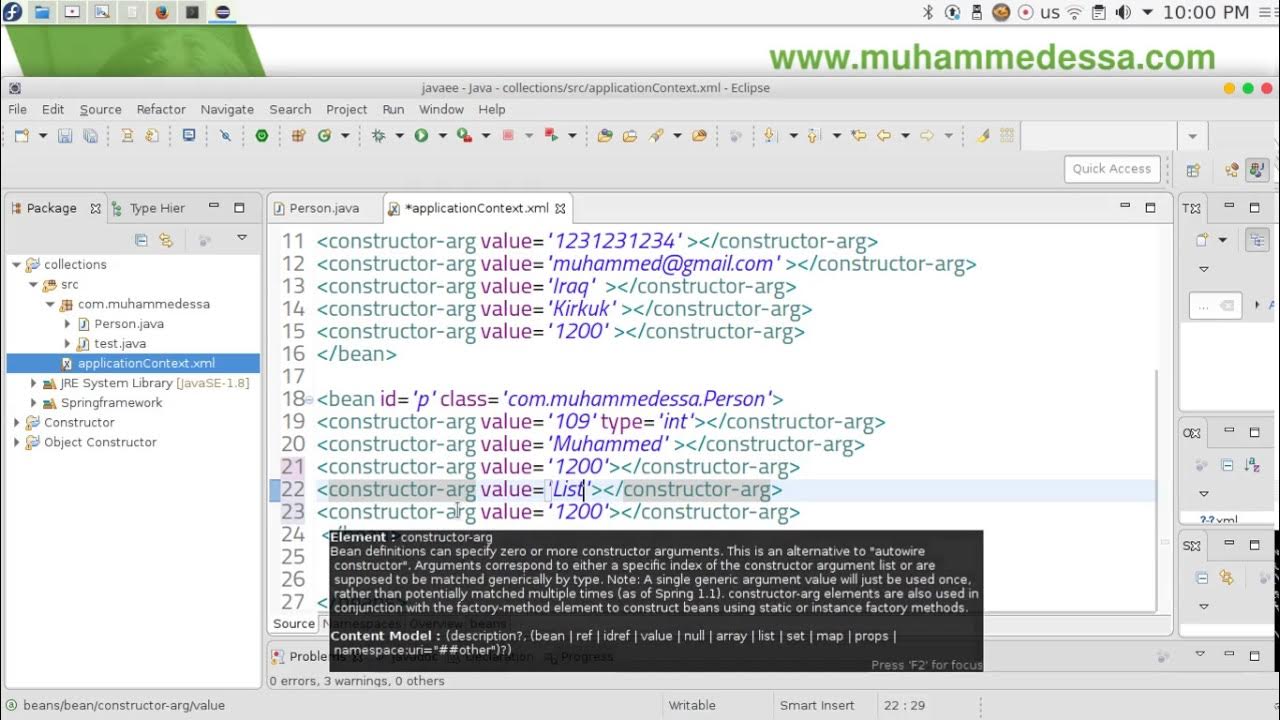Open the File menu
This screenshot has height=720, width=1280.
coord(18,109)
